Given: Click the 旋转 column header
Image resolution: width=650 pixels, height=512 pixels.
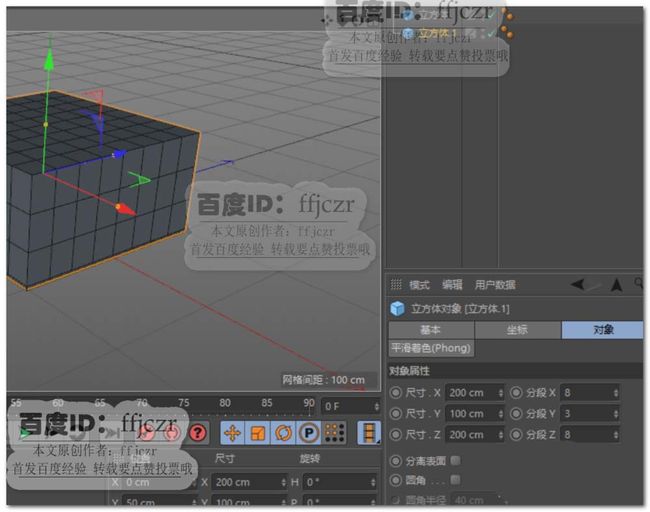Looking at the screenshot, I should click(x=309, y=458).
